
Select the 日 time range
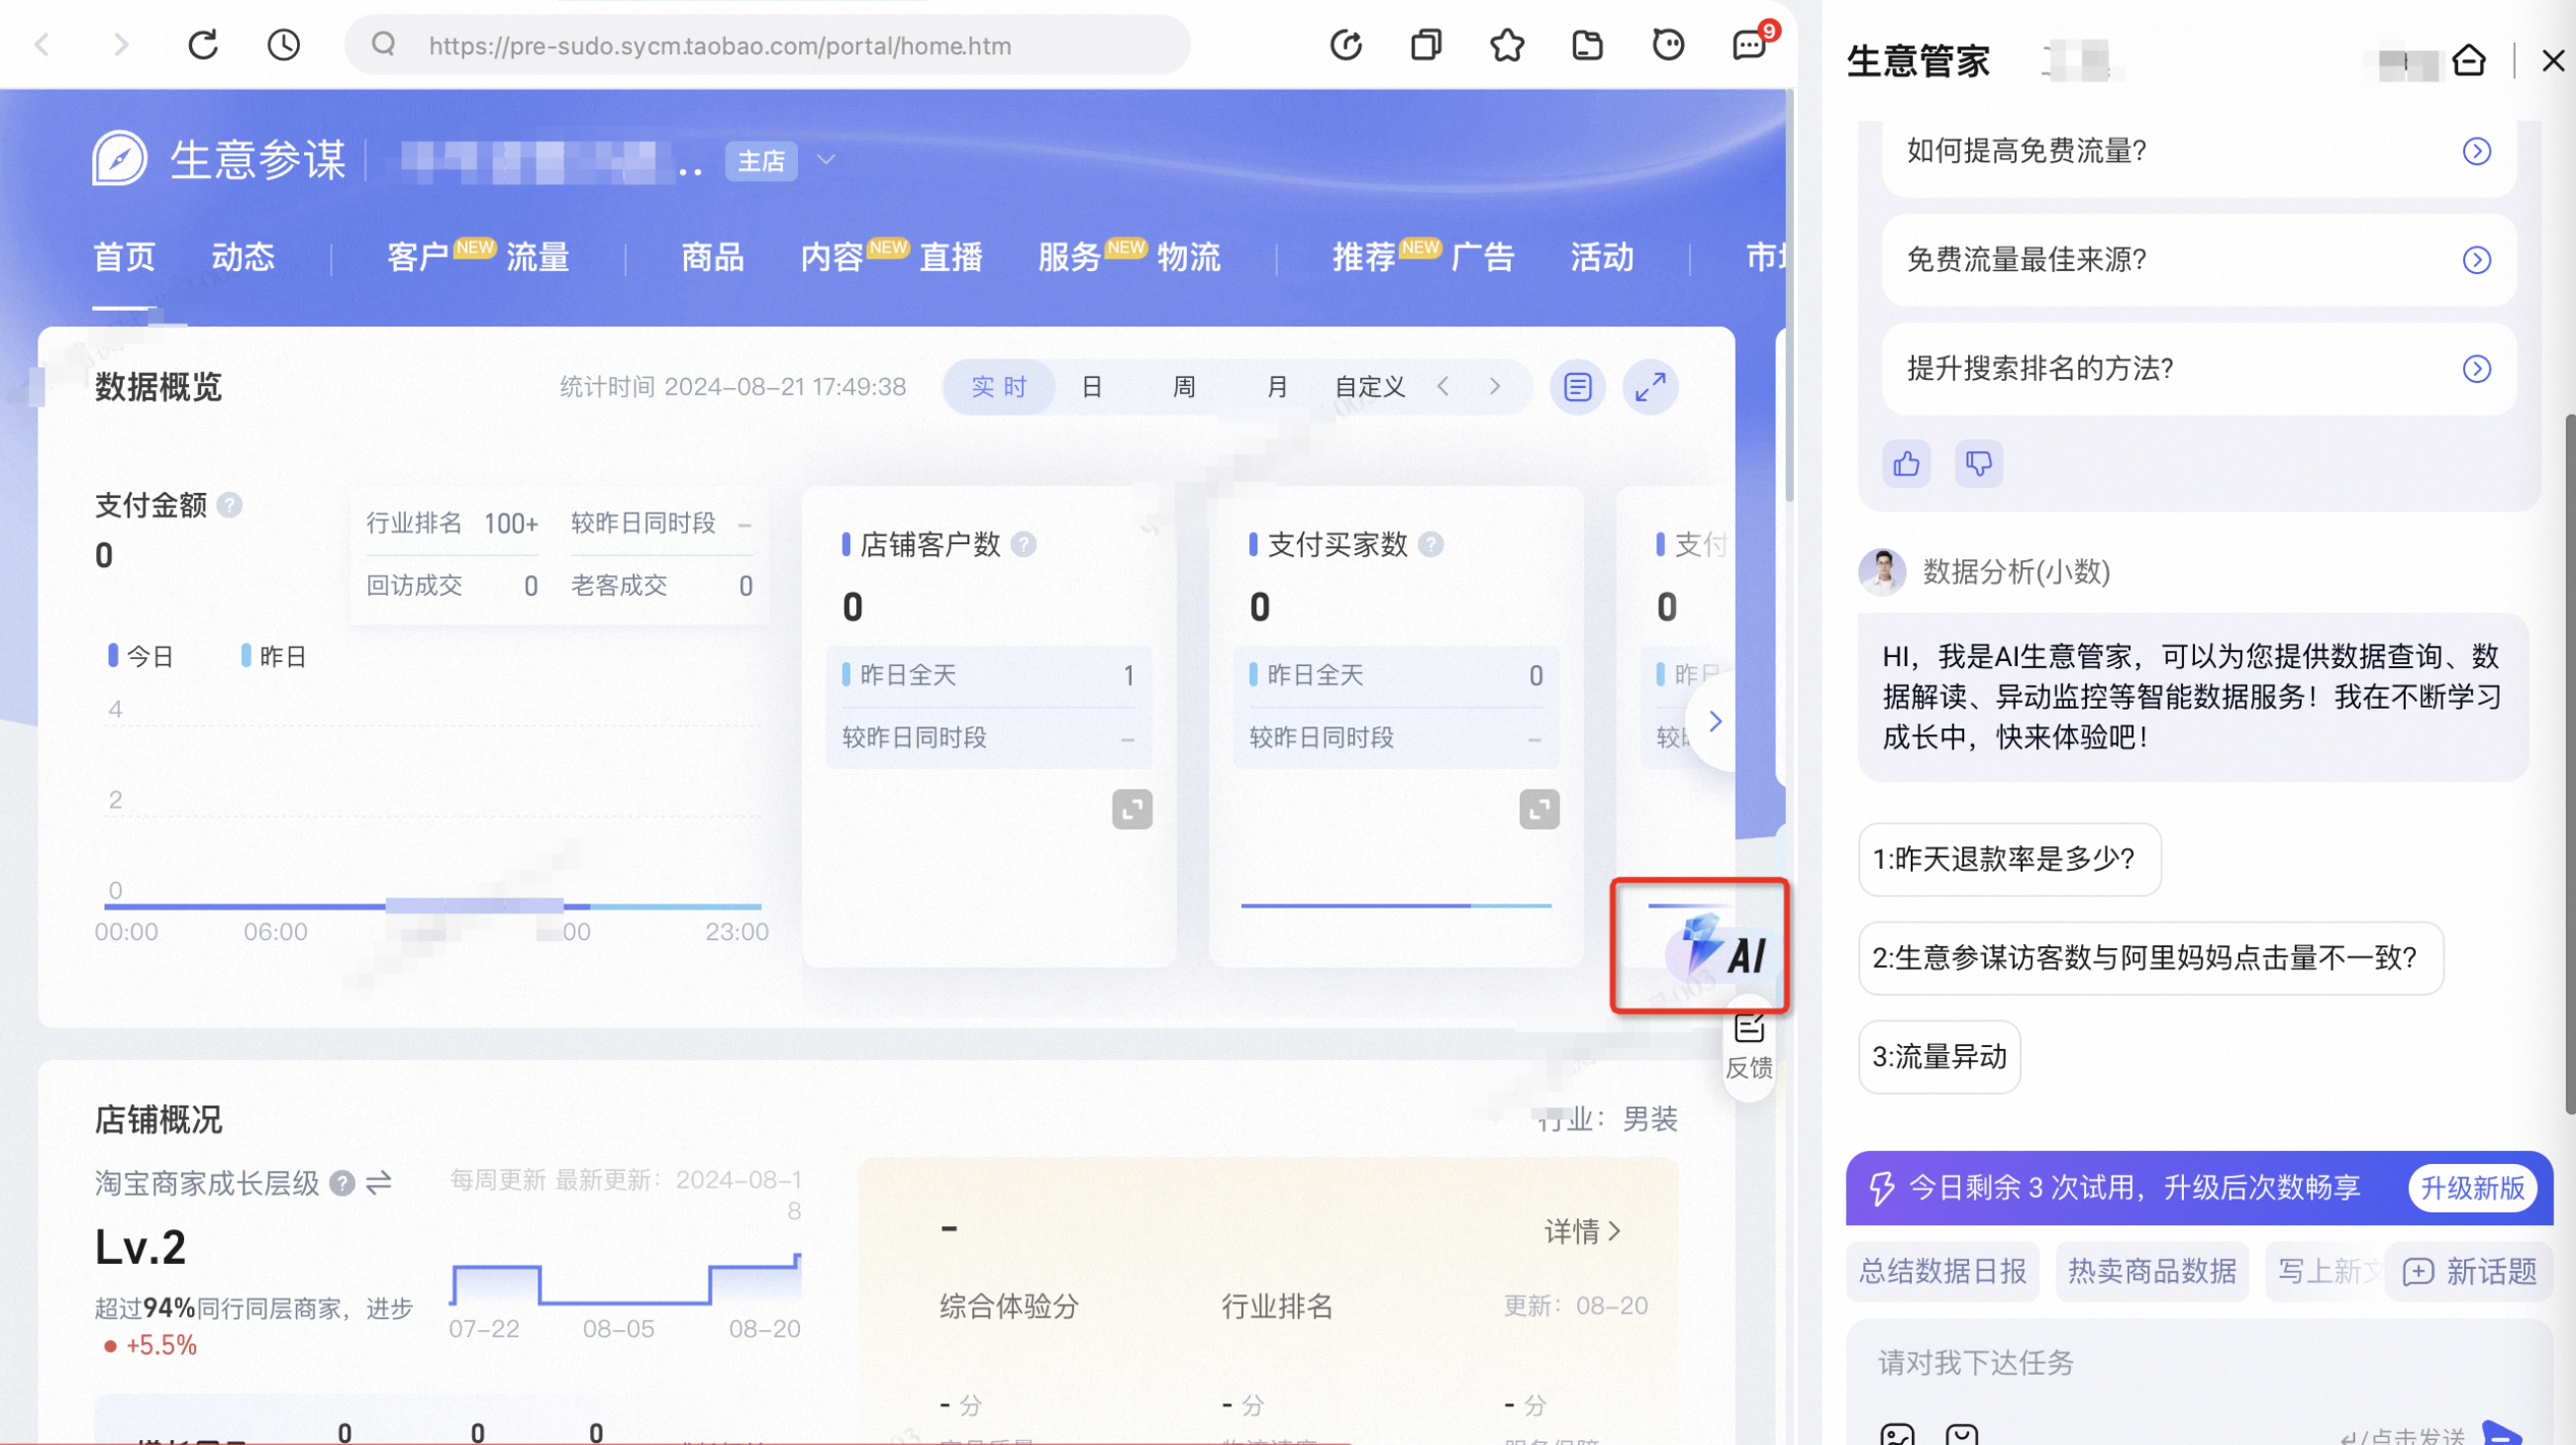[1091, 387]
